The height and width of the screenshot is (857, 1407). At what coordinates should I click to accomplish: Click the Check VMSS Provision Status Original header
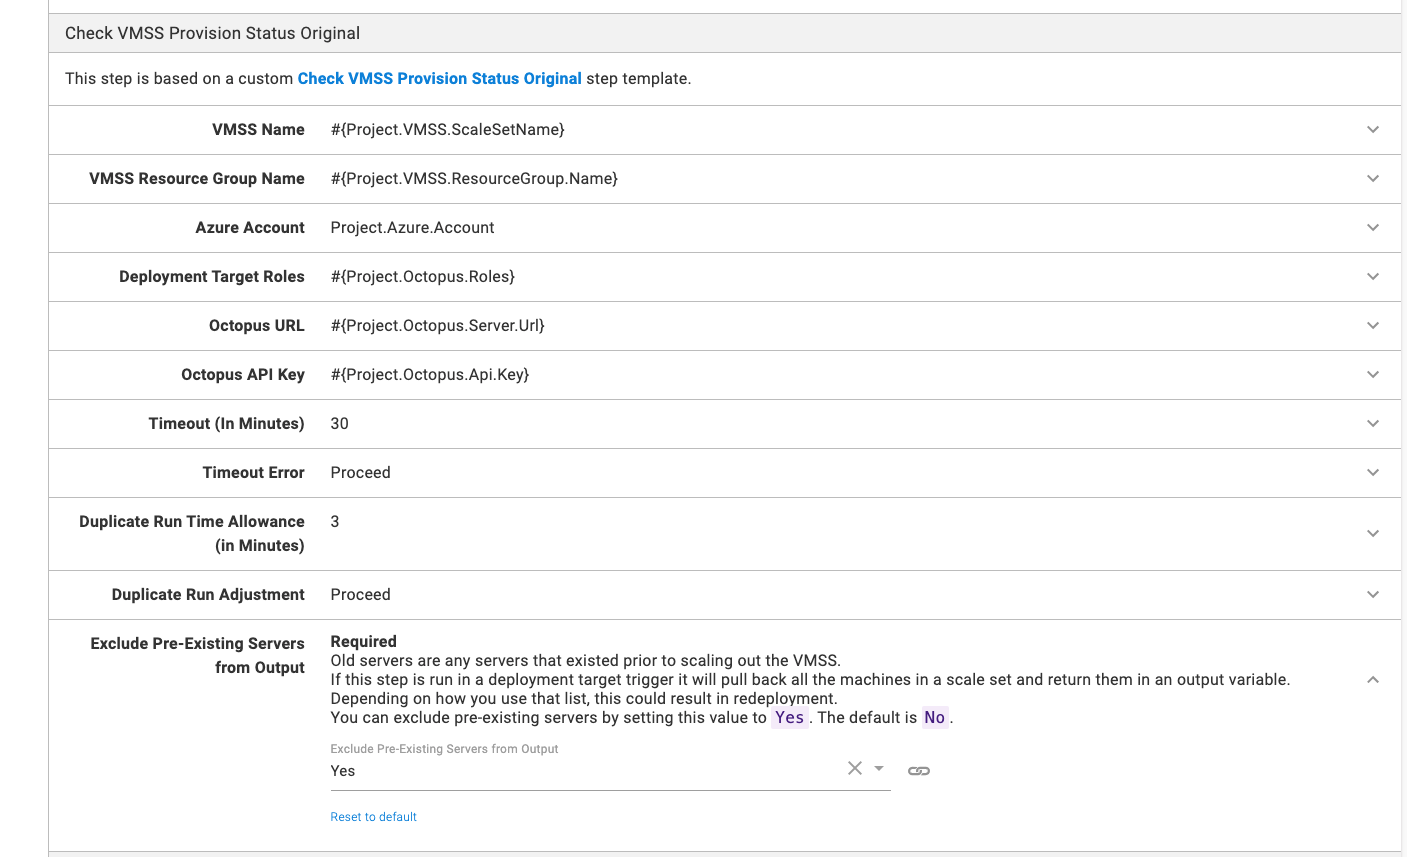(212, 33)
